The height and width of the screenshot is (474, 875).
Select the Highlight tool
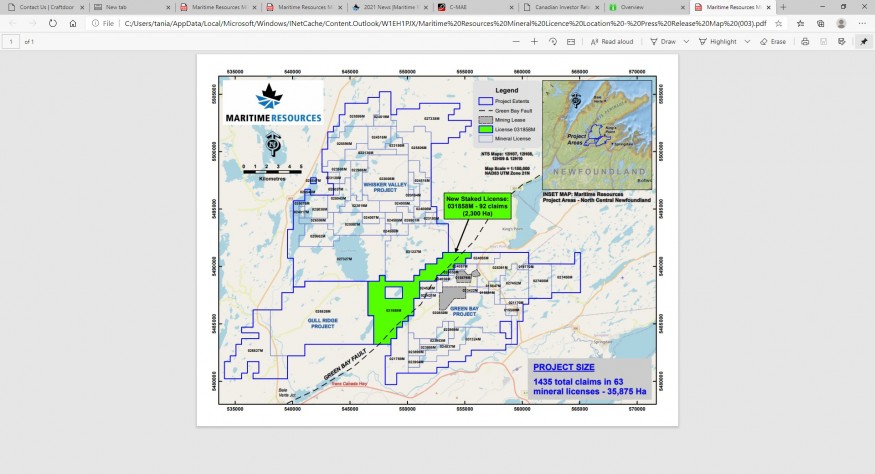[718, 41]
